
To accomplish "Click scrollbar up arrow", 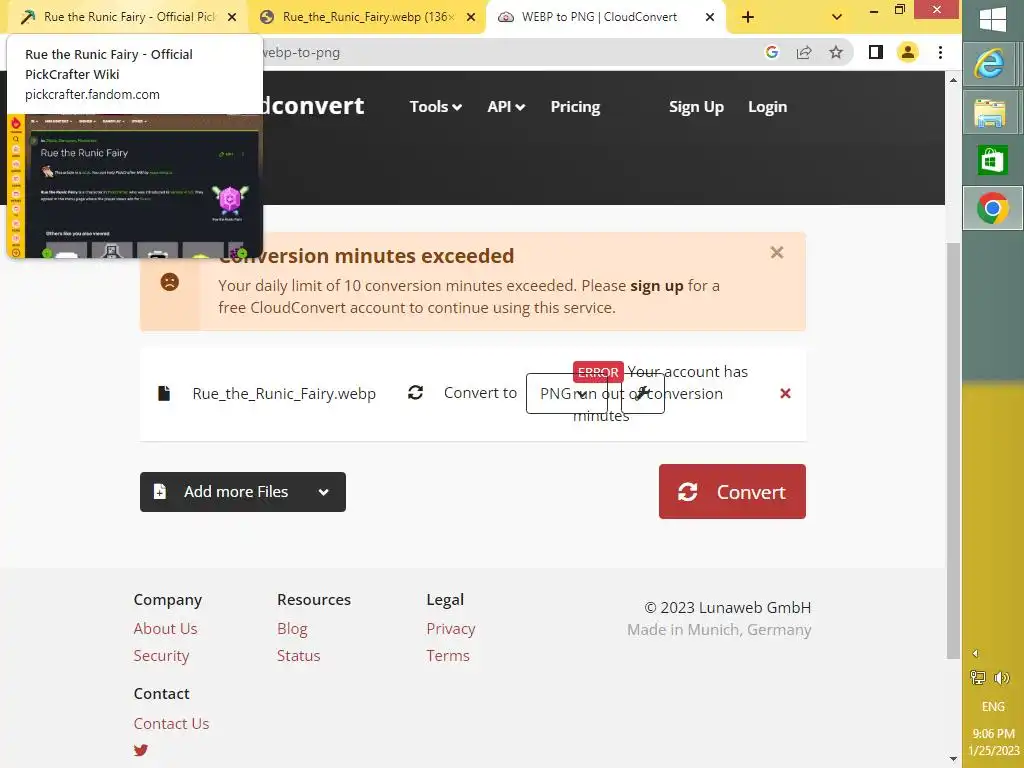I will (x=953, y=80).
